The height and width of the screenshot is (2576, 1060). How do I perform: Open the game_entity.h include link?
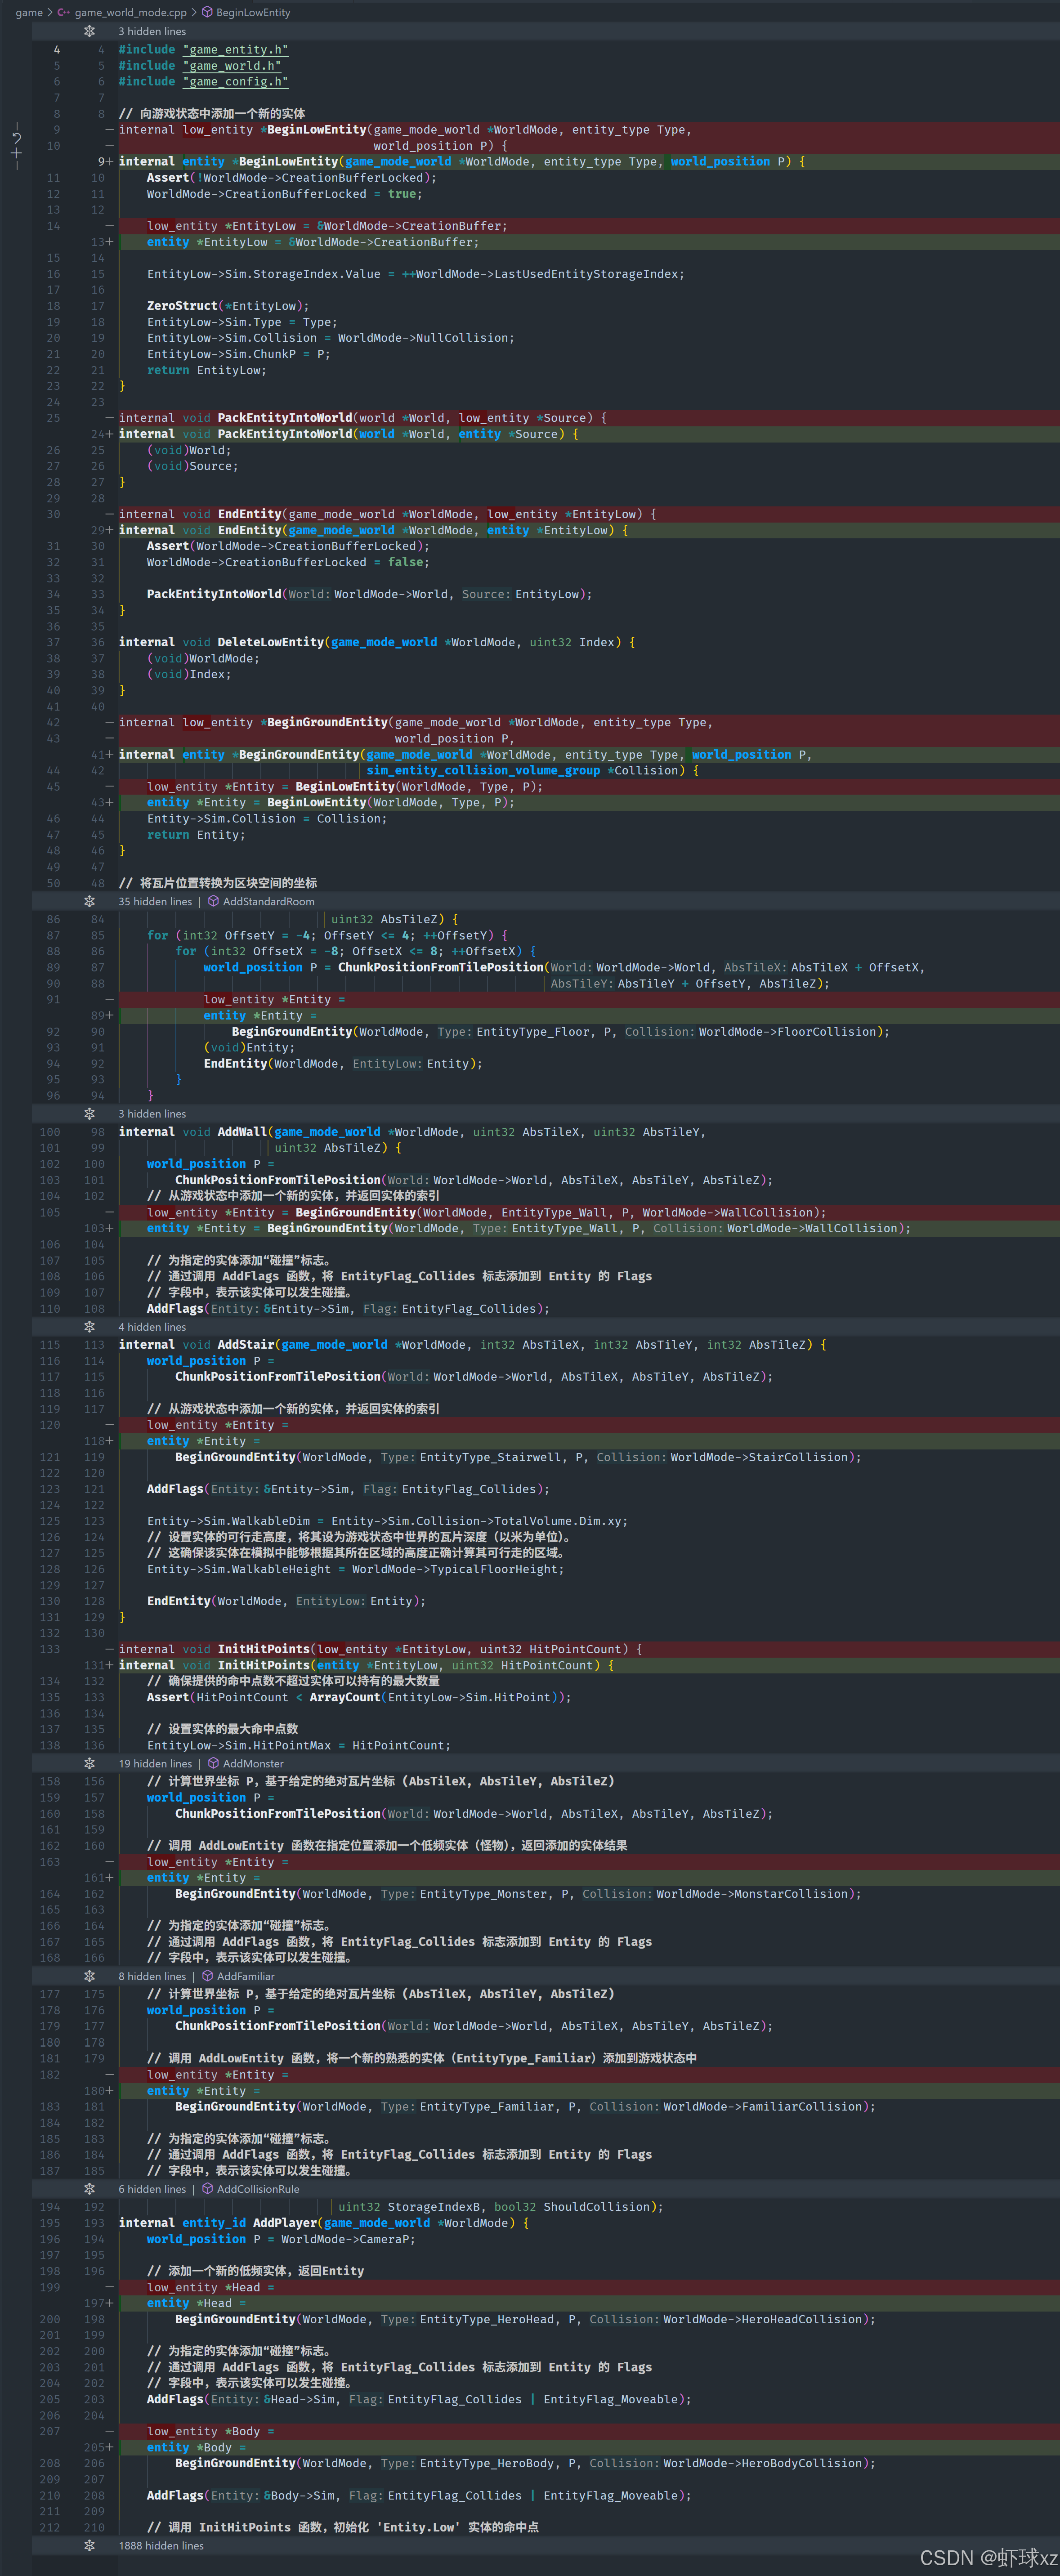coord(236,49)
